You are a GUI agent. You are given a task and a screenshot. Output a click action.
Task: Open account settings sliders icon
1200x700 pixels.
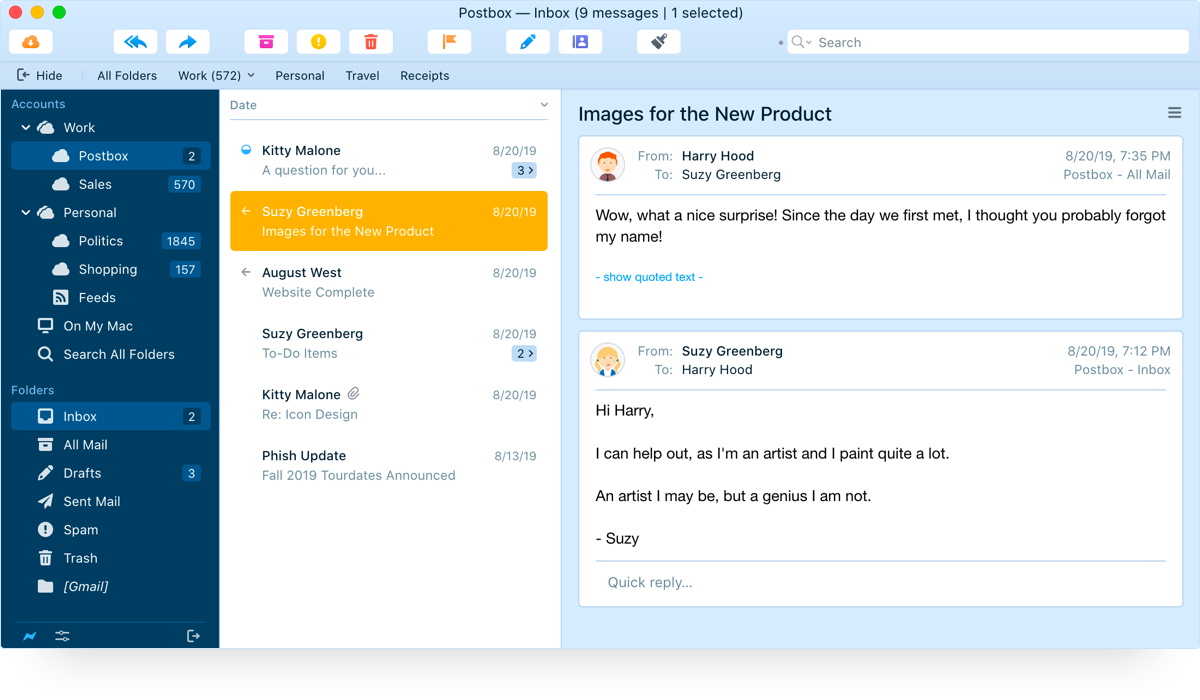tap(62, 636)
